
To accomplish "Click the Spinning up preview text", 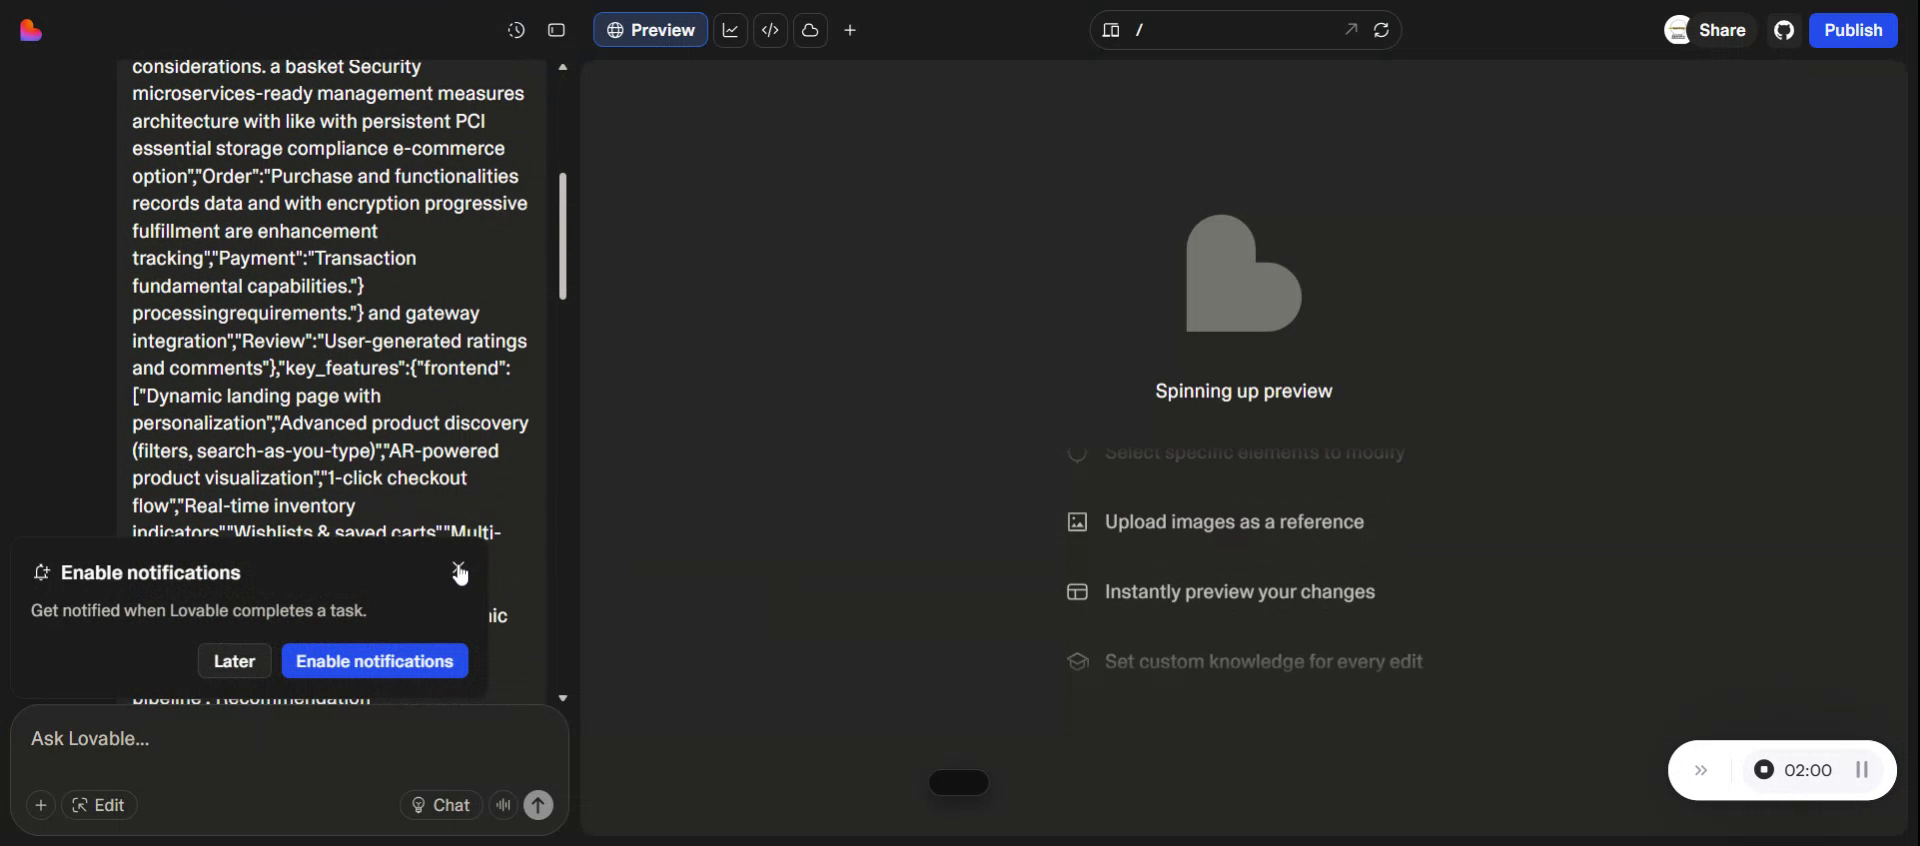I will [1244, 391].
